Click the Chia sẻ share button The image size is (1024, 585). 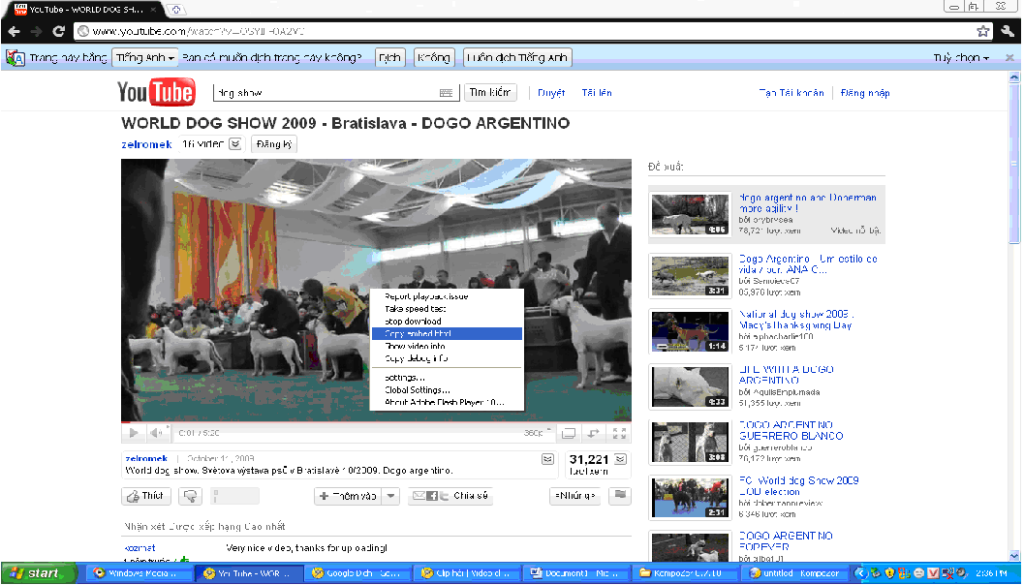pos(451,496)
